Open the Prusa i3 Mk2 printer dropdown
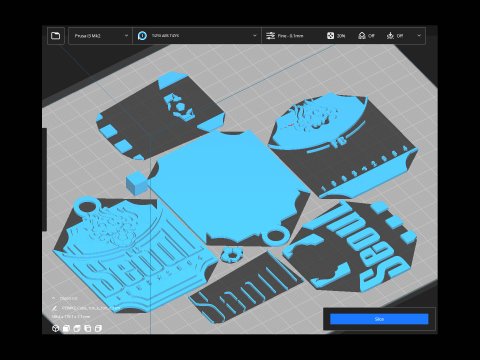Screen dimensions: 480x360 click(100, 36)
